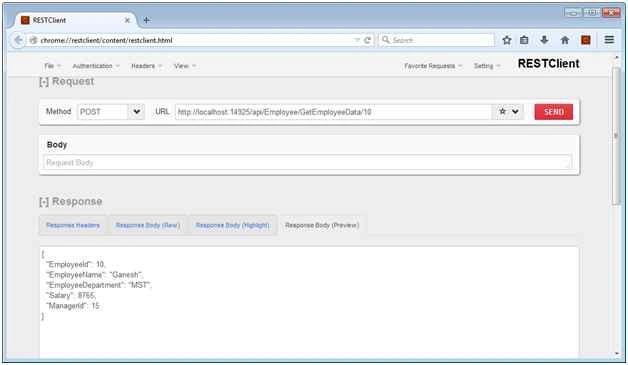The height and width of the screenshot is (365, 628).
Task: Click into the Request Body text area
Action: pyautogui.click(x=307, y=163)
